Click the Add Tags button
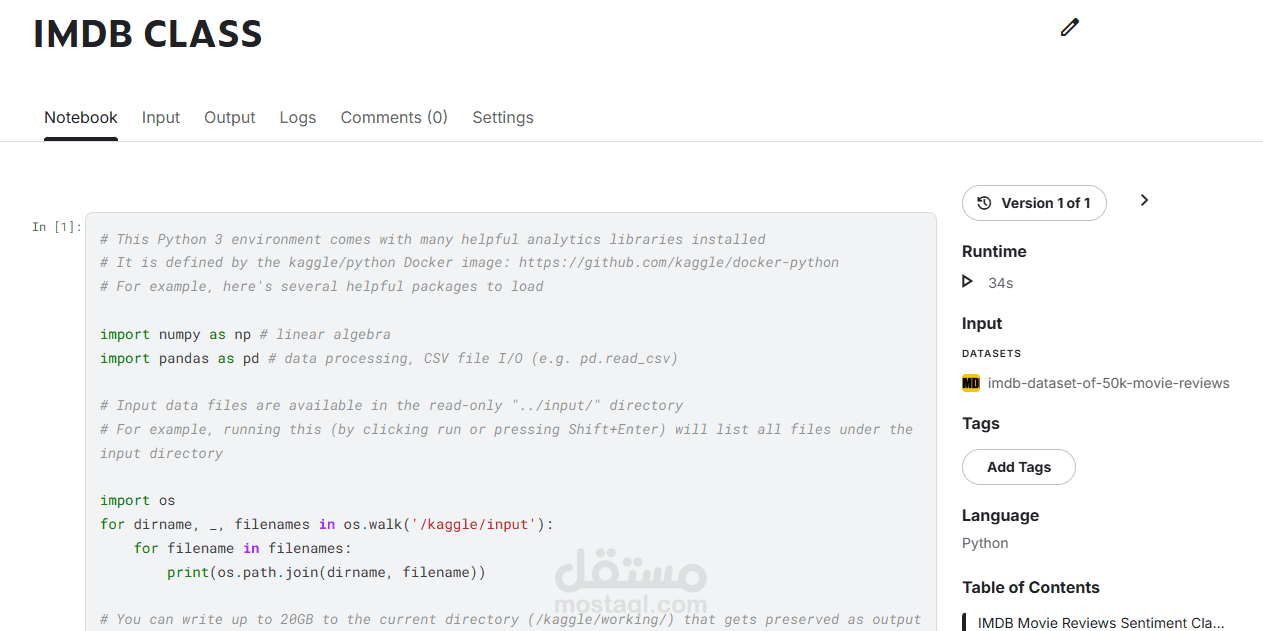Screen dimensions: 1263x631 (x=1019, y=467)
